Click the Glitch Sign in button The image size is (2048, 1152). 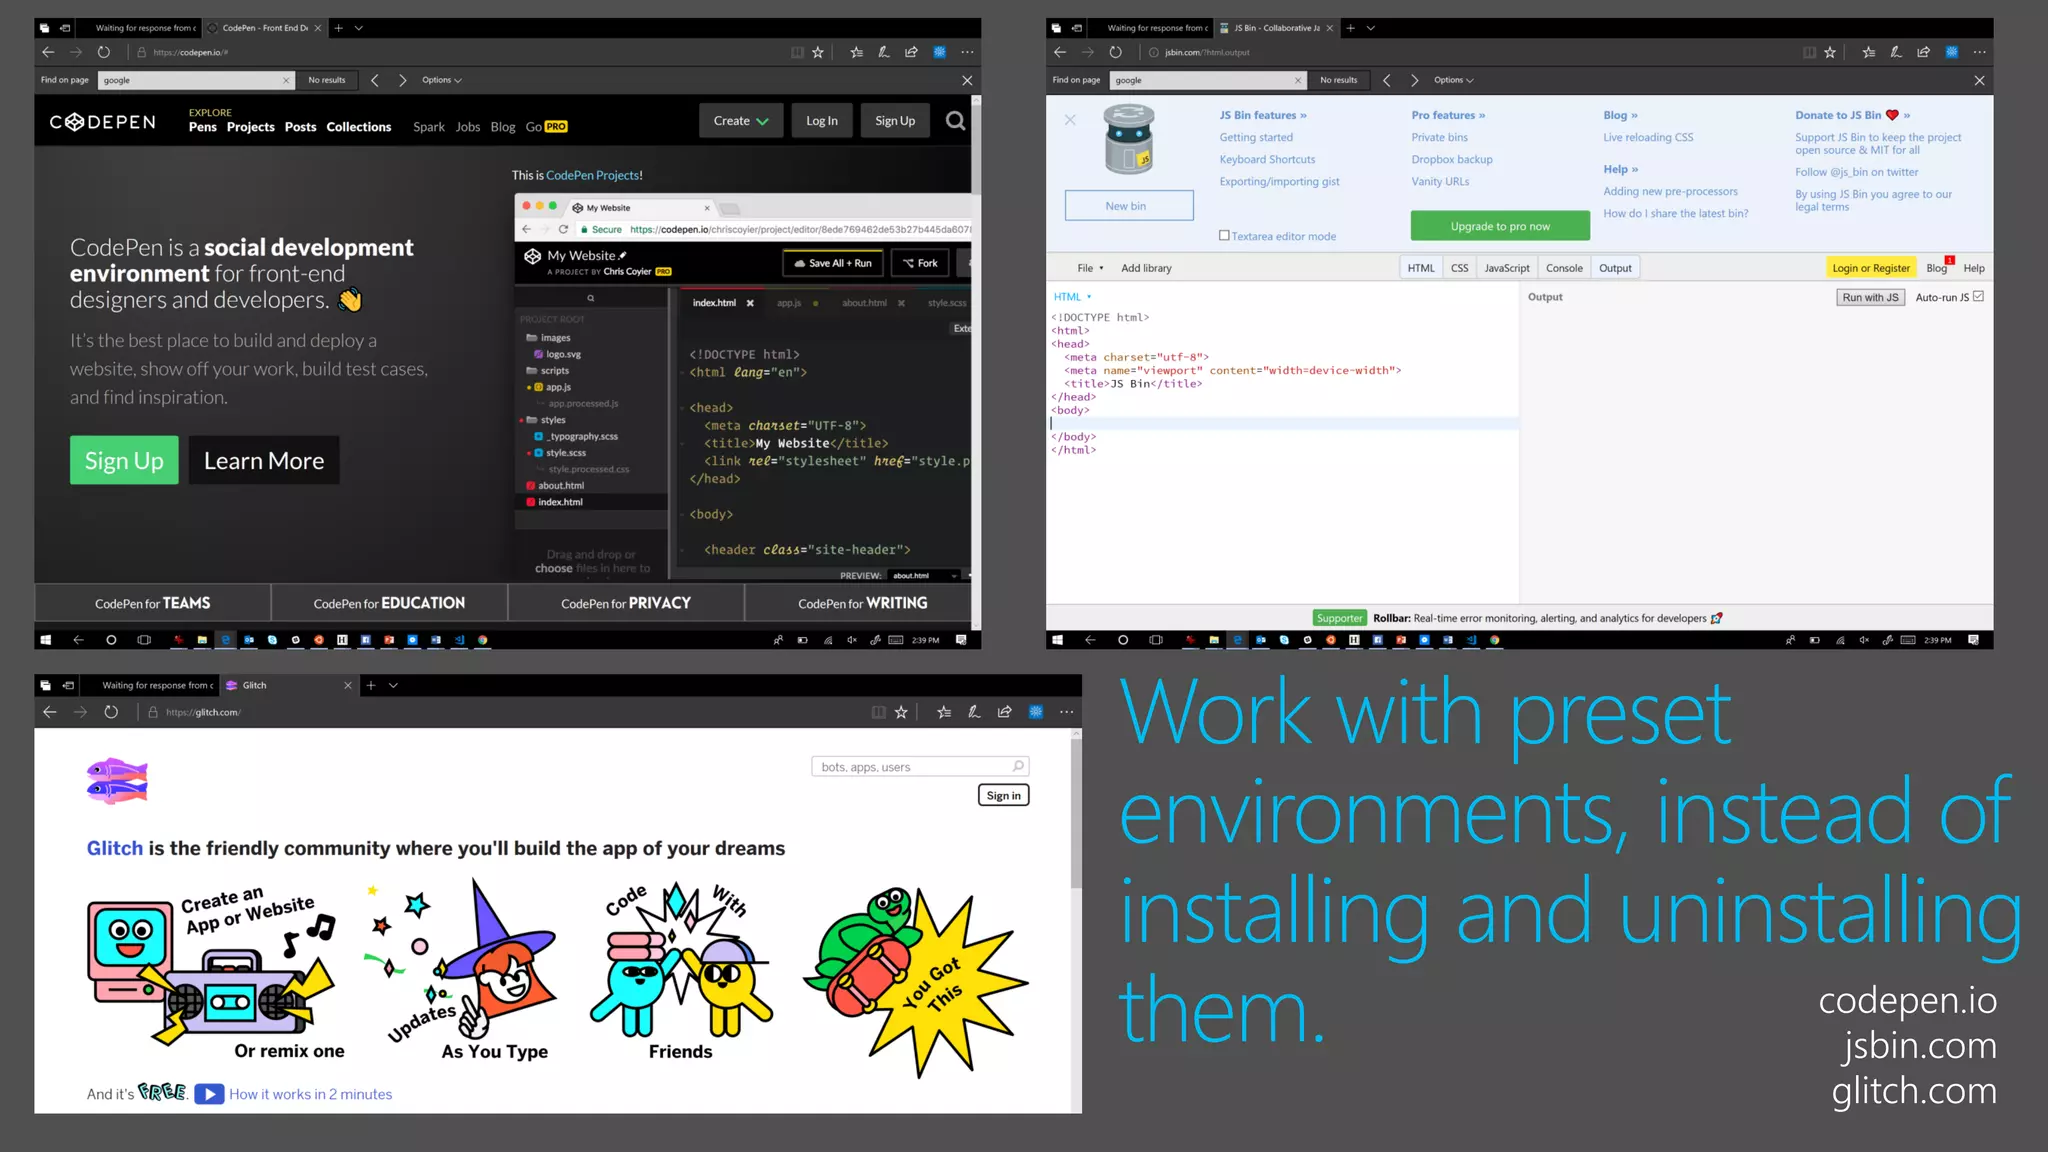pos(1003,795)
